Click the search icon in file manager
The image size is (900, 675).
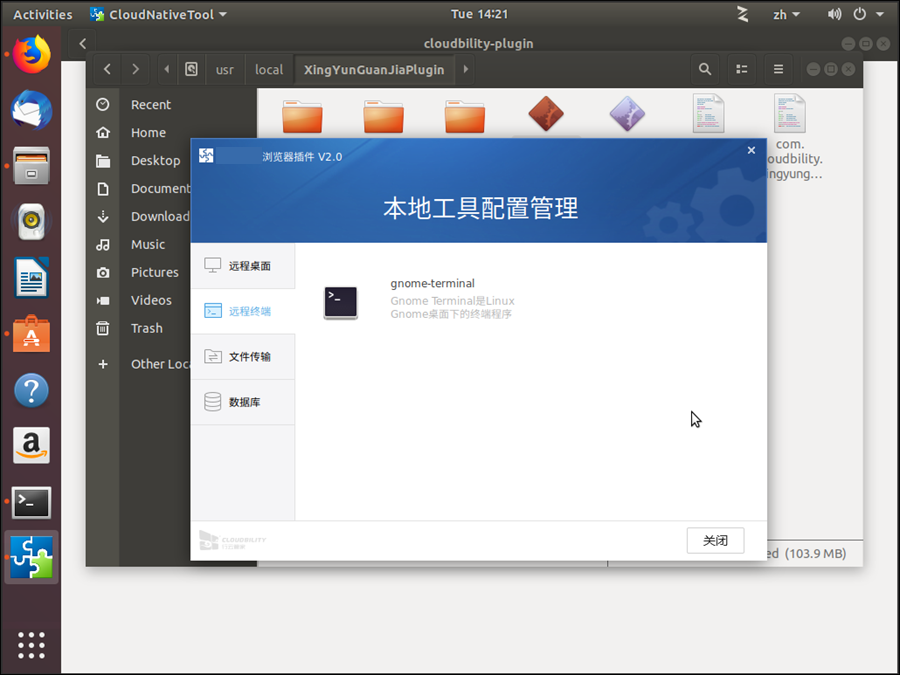[x=705, y=69]
